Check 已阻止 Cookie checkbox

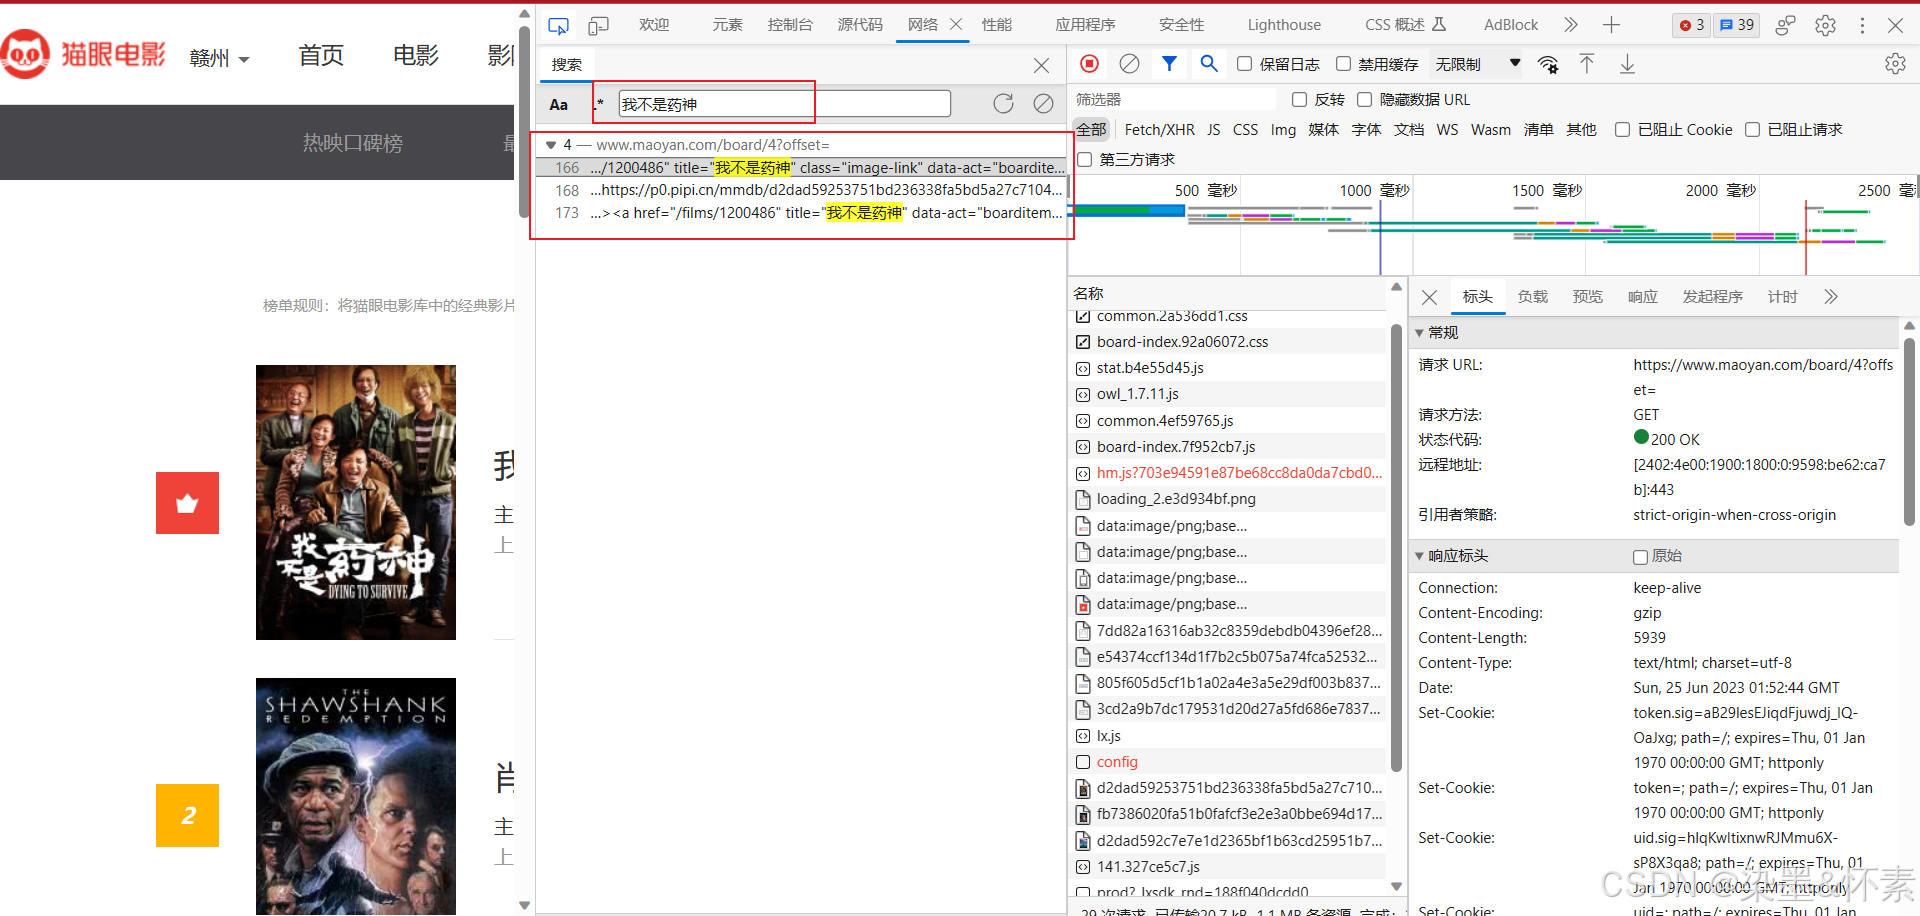pos(1622,129)
